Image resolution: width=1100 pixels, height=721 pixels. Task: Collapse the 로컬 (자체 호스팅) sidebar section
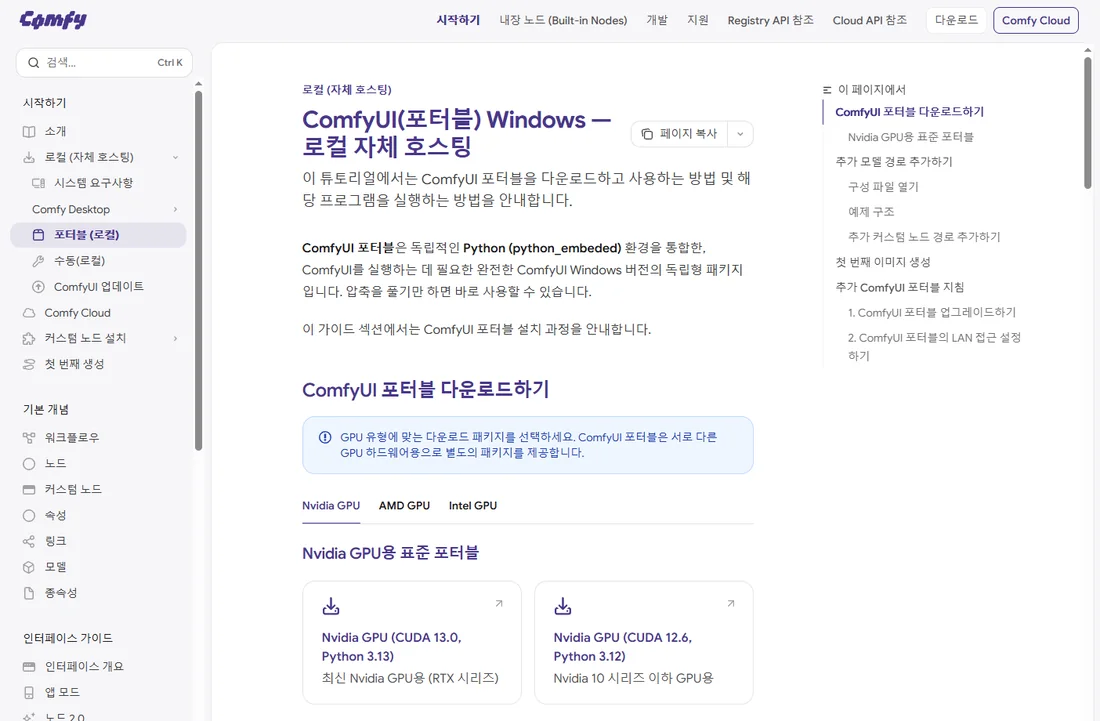point(175,157)
